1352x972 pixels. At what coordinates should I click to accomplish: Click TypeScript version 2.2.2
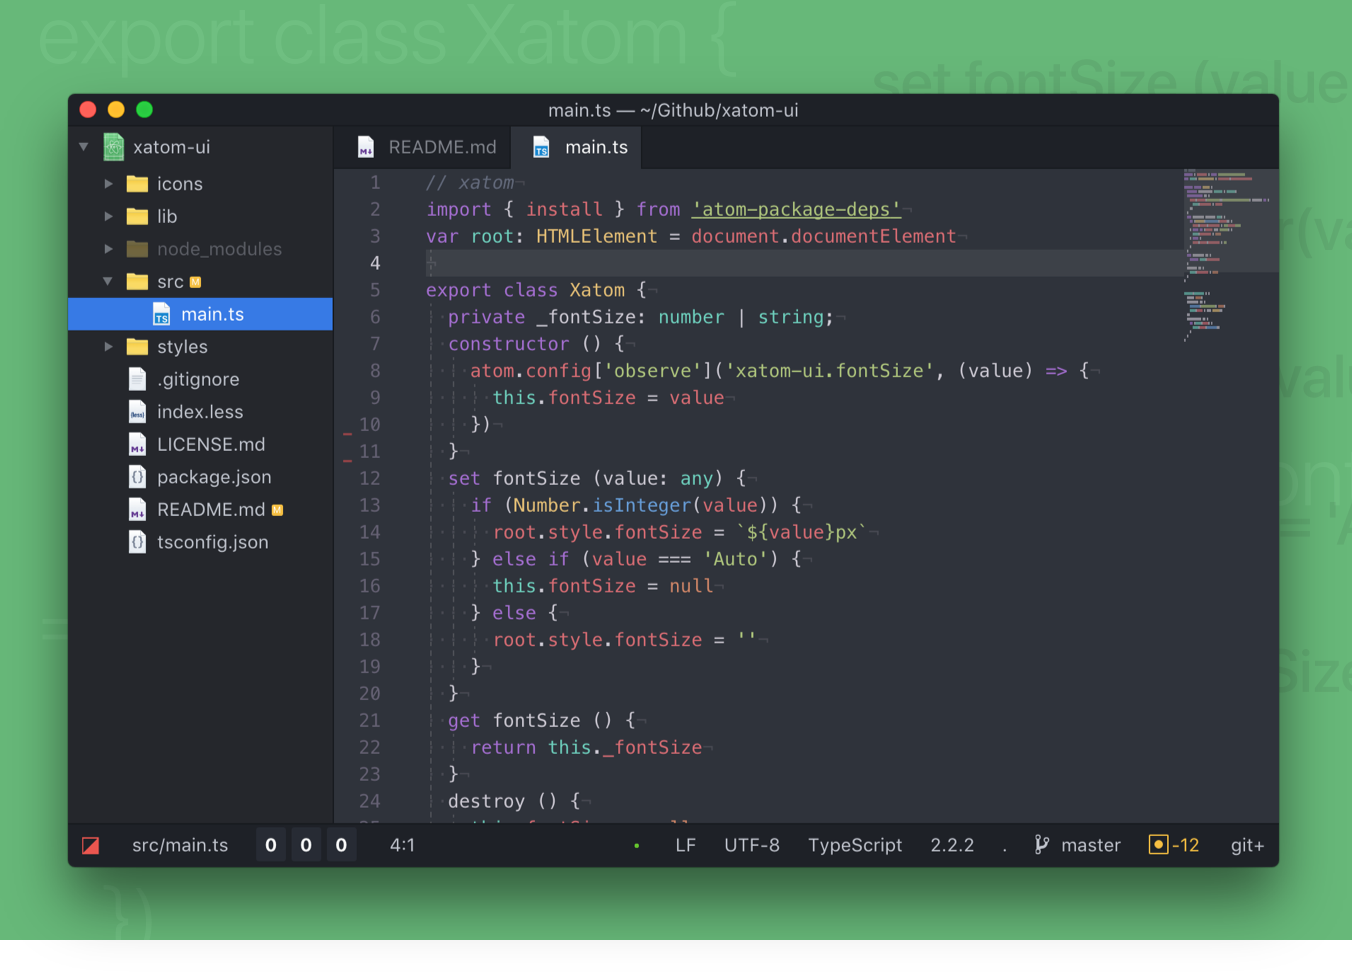pyautogui.click(x=952, y=845)
